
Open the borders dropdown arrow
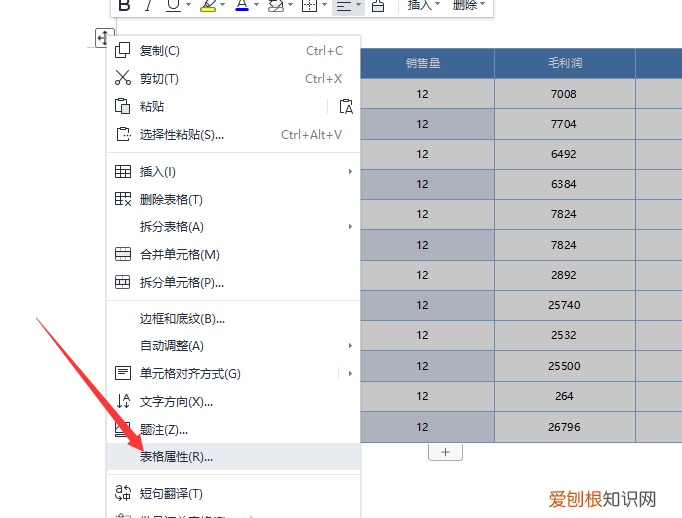(324, 5)
